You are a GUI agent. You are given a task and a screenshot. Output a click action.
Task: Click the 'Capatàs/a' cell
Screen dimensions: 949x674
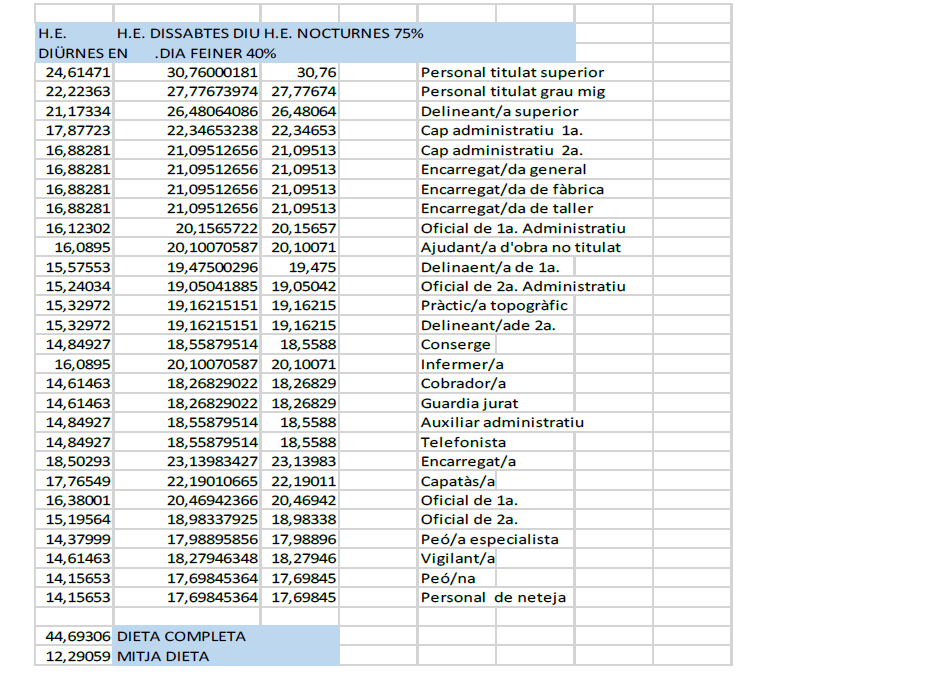(x=458, y=481)
